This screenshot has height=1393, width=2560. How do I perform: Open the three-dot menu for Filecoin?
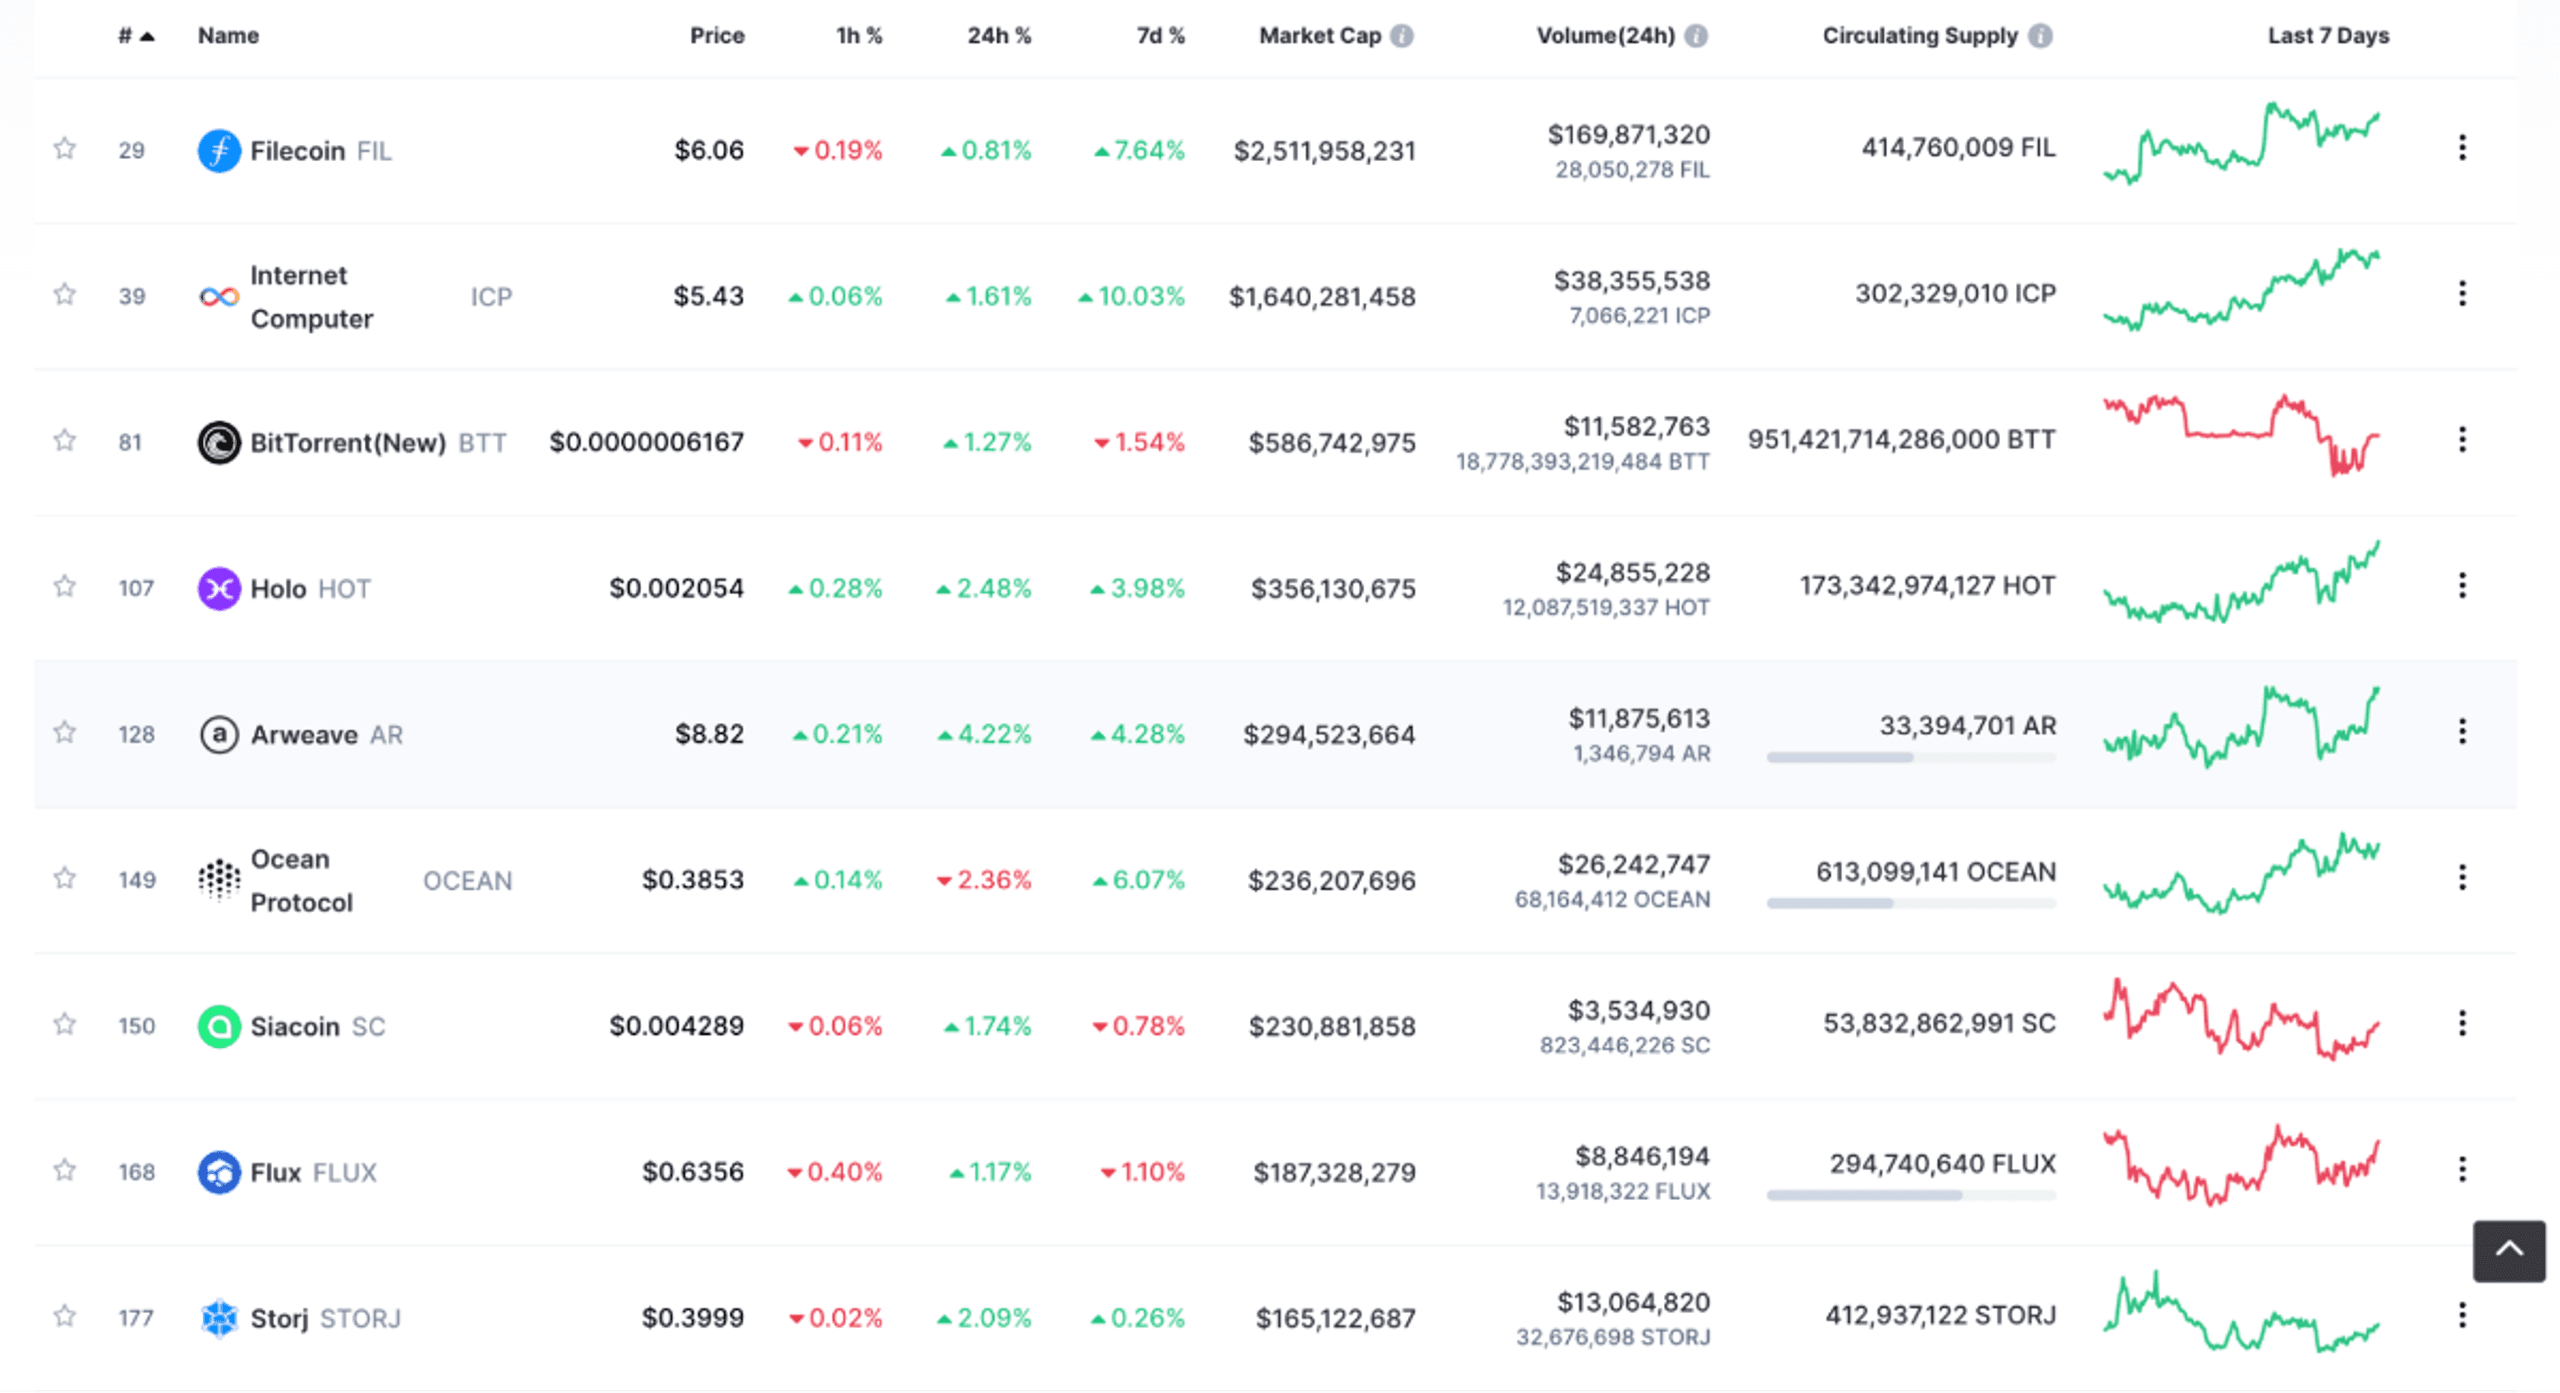pyautogui.click(x=2462, y=148)
